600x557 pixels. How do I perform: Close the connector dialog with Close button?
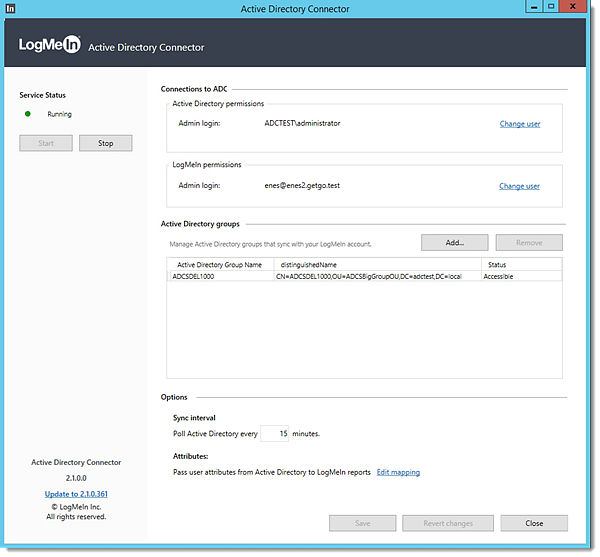(x=534, y=523)
